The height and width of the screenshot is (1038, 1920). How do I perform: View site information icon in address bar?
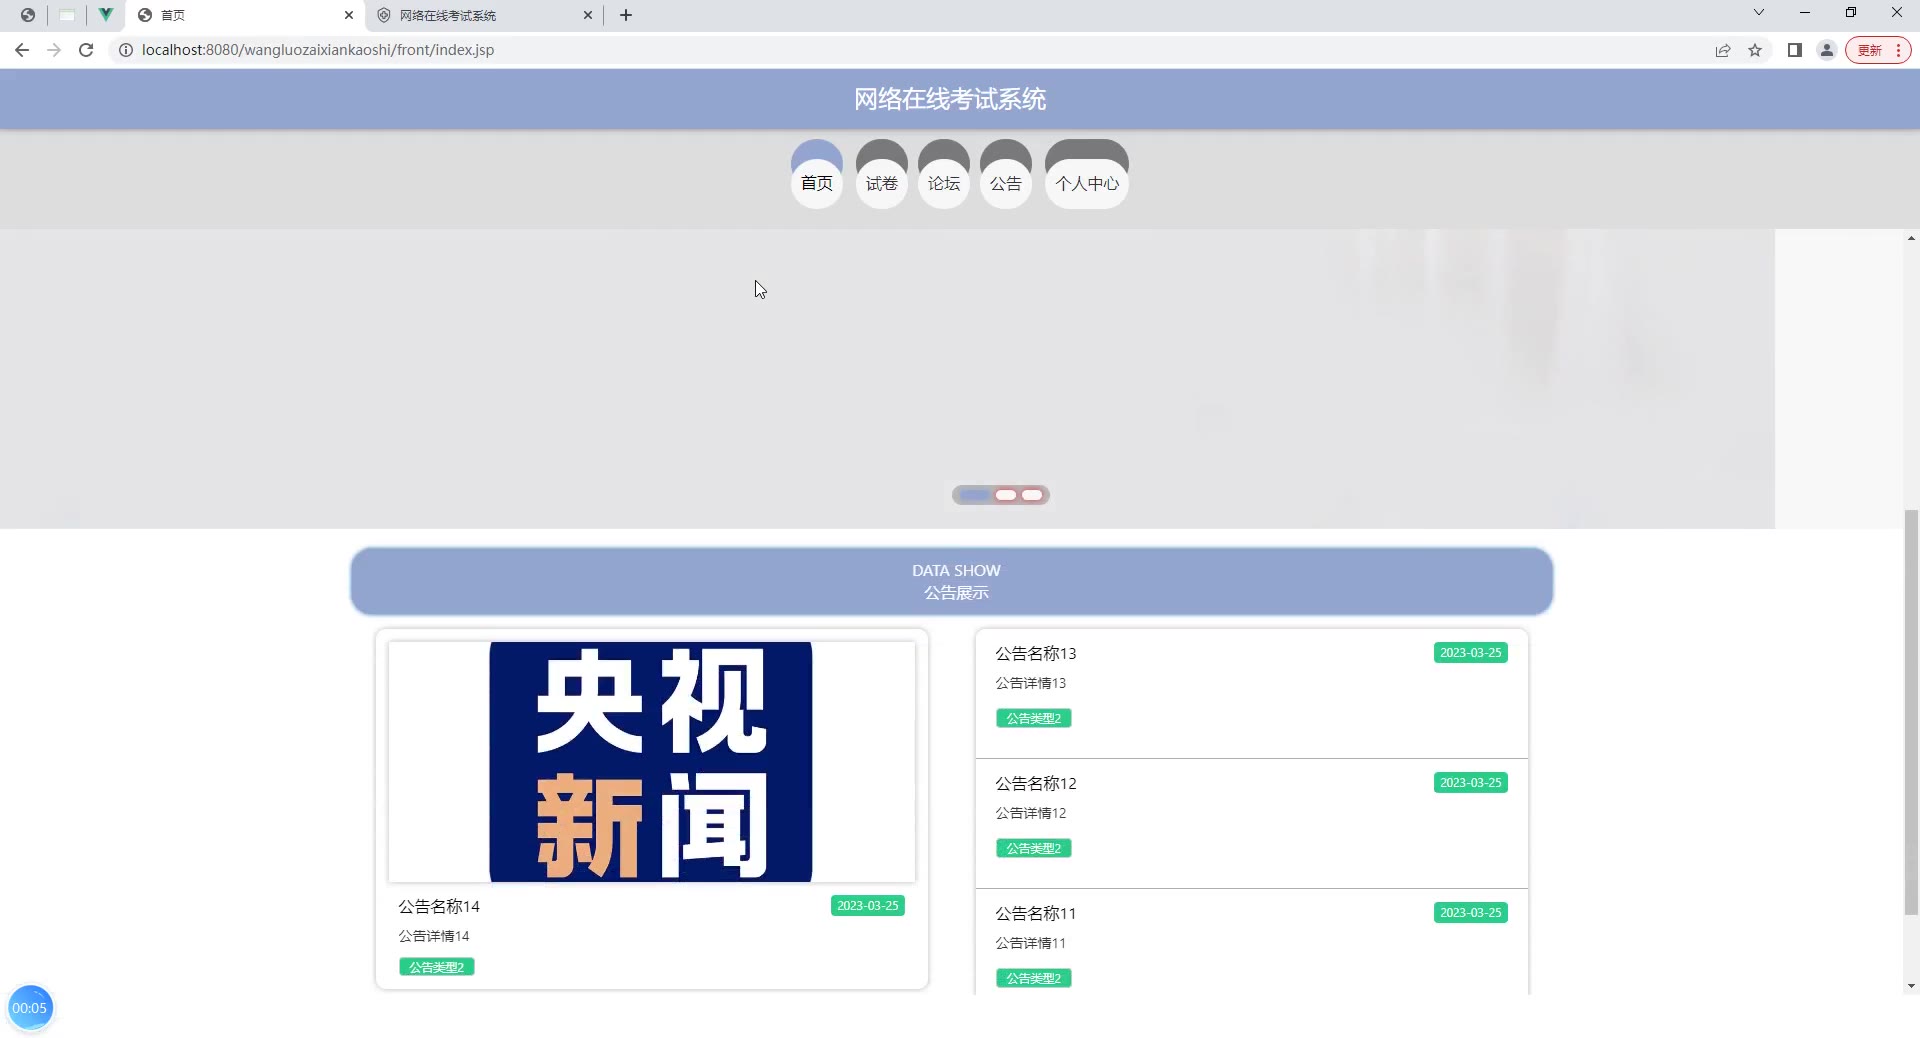126,50
